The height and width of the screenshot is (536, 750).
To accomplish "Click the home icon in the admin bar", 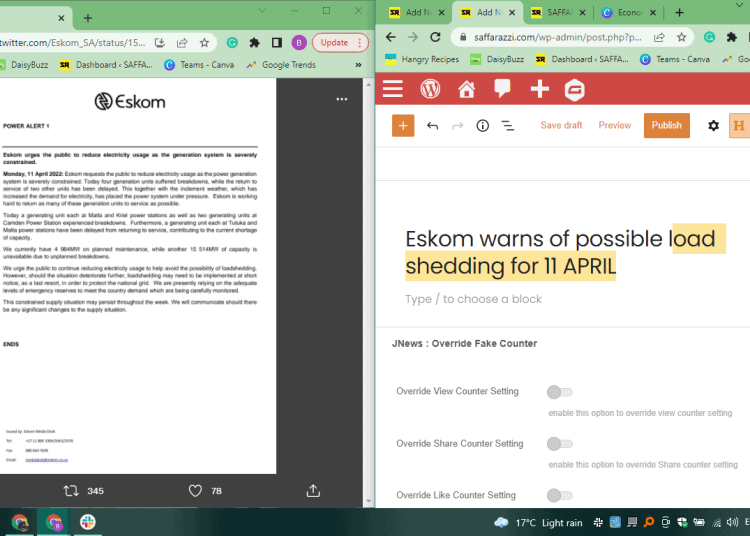I will 466,89.
